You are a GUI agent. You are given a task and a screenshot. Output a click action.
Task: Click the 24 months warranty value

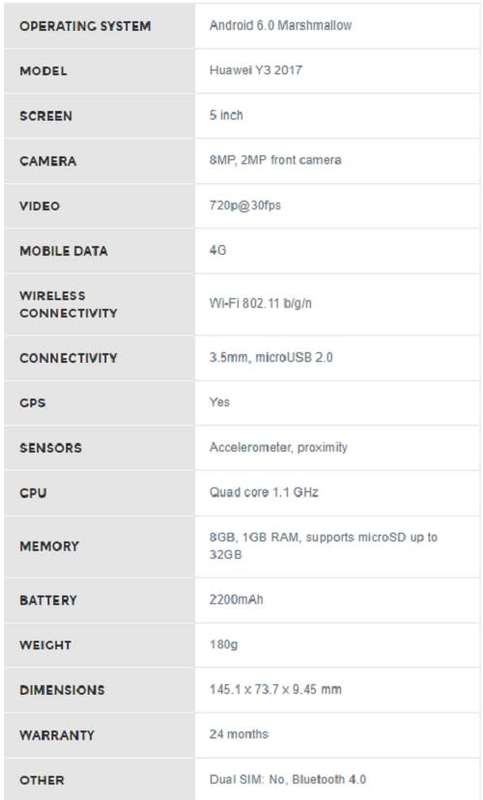[239, 734]
